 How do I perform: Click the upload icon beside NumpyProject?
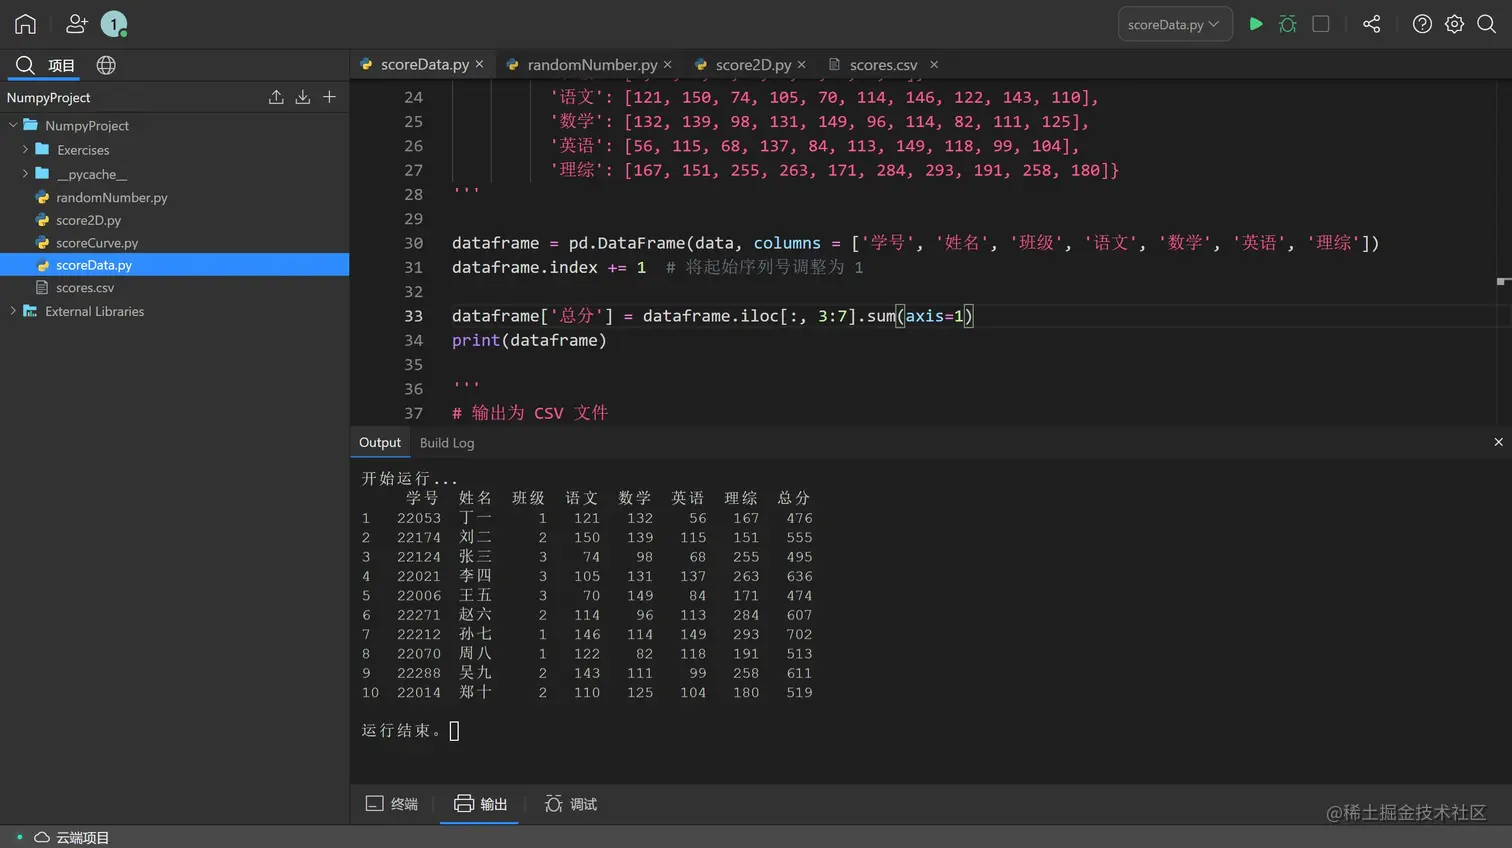pos(276,97)
